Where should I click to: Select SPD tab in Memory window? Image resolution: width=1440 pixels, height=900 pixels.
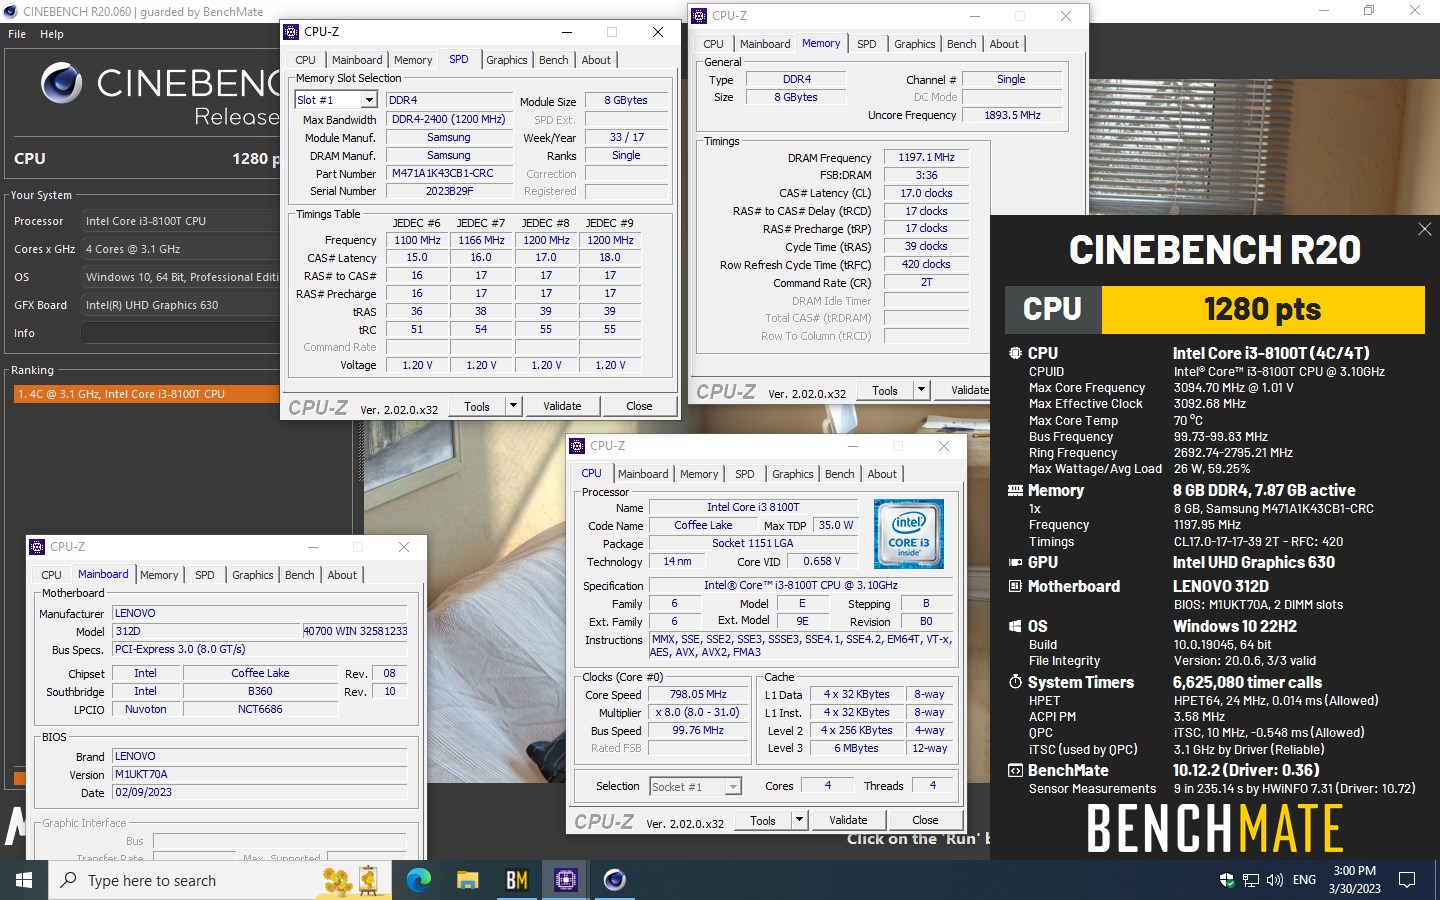(867, 44)
